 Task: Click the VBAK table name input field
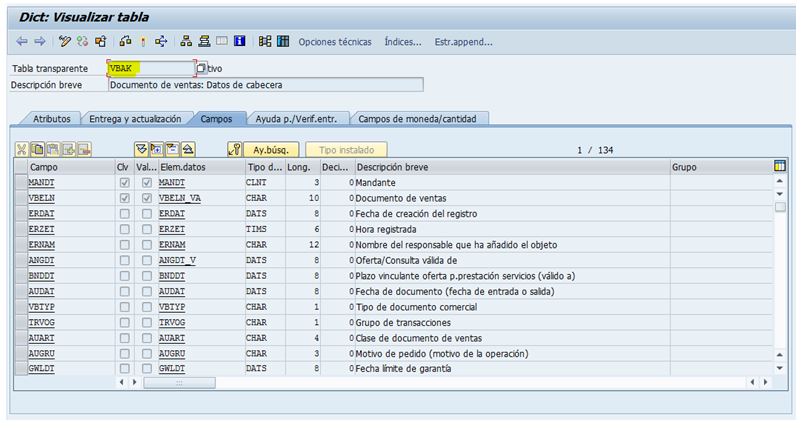(x=149, y=68)
